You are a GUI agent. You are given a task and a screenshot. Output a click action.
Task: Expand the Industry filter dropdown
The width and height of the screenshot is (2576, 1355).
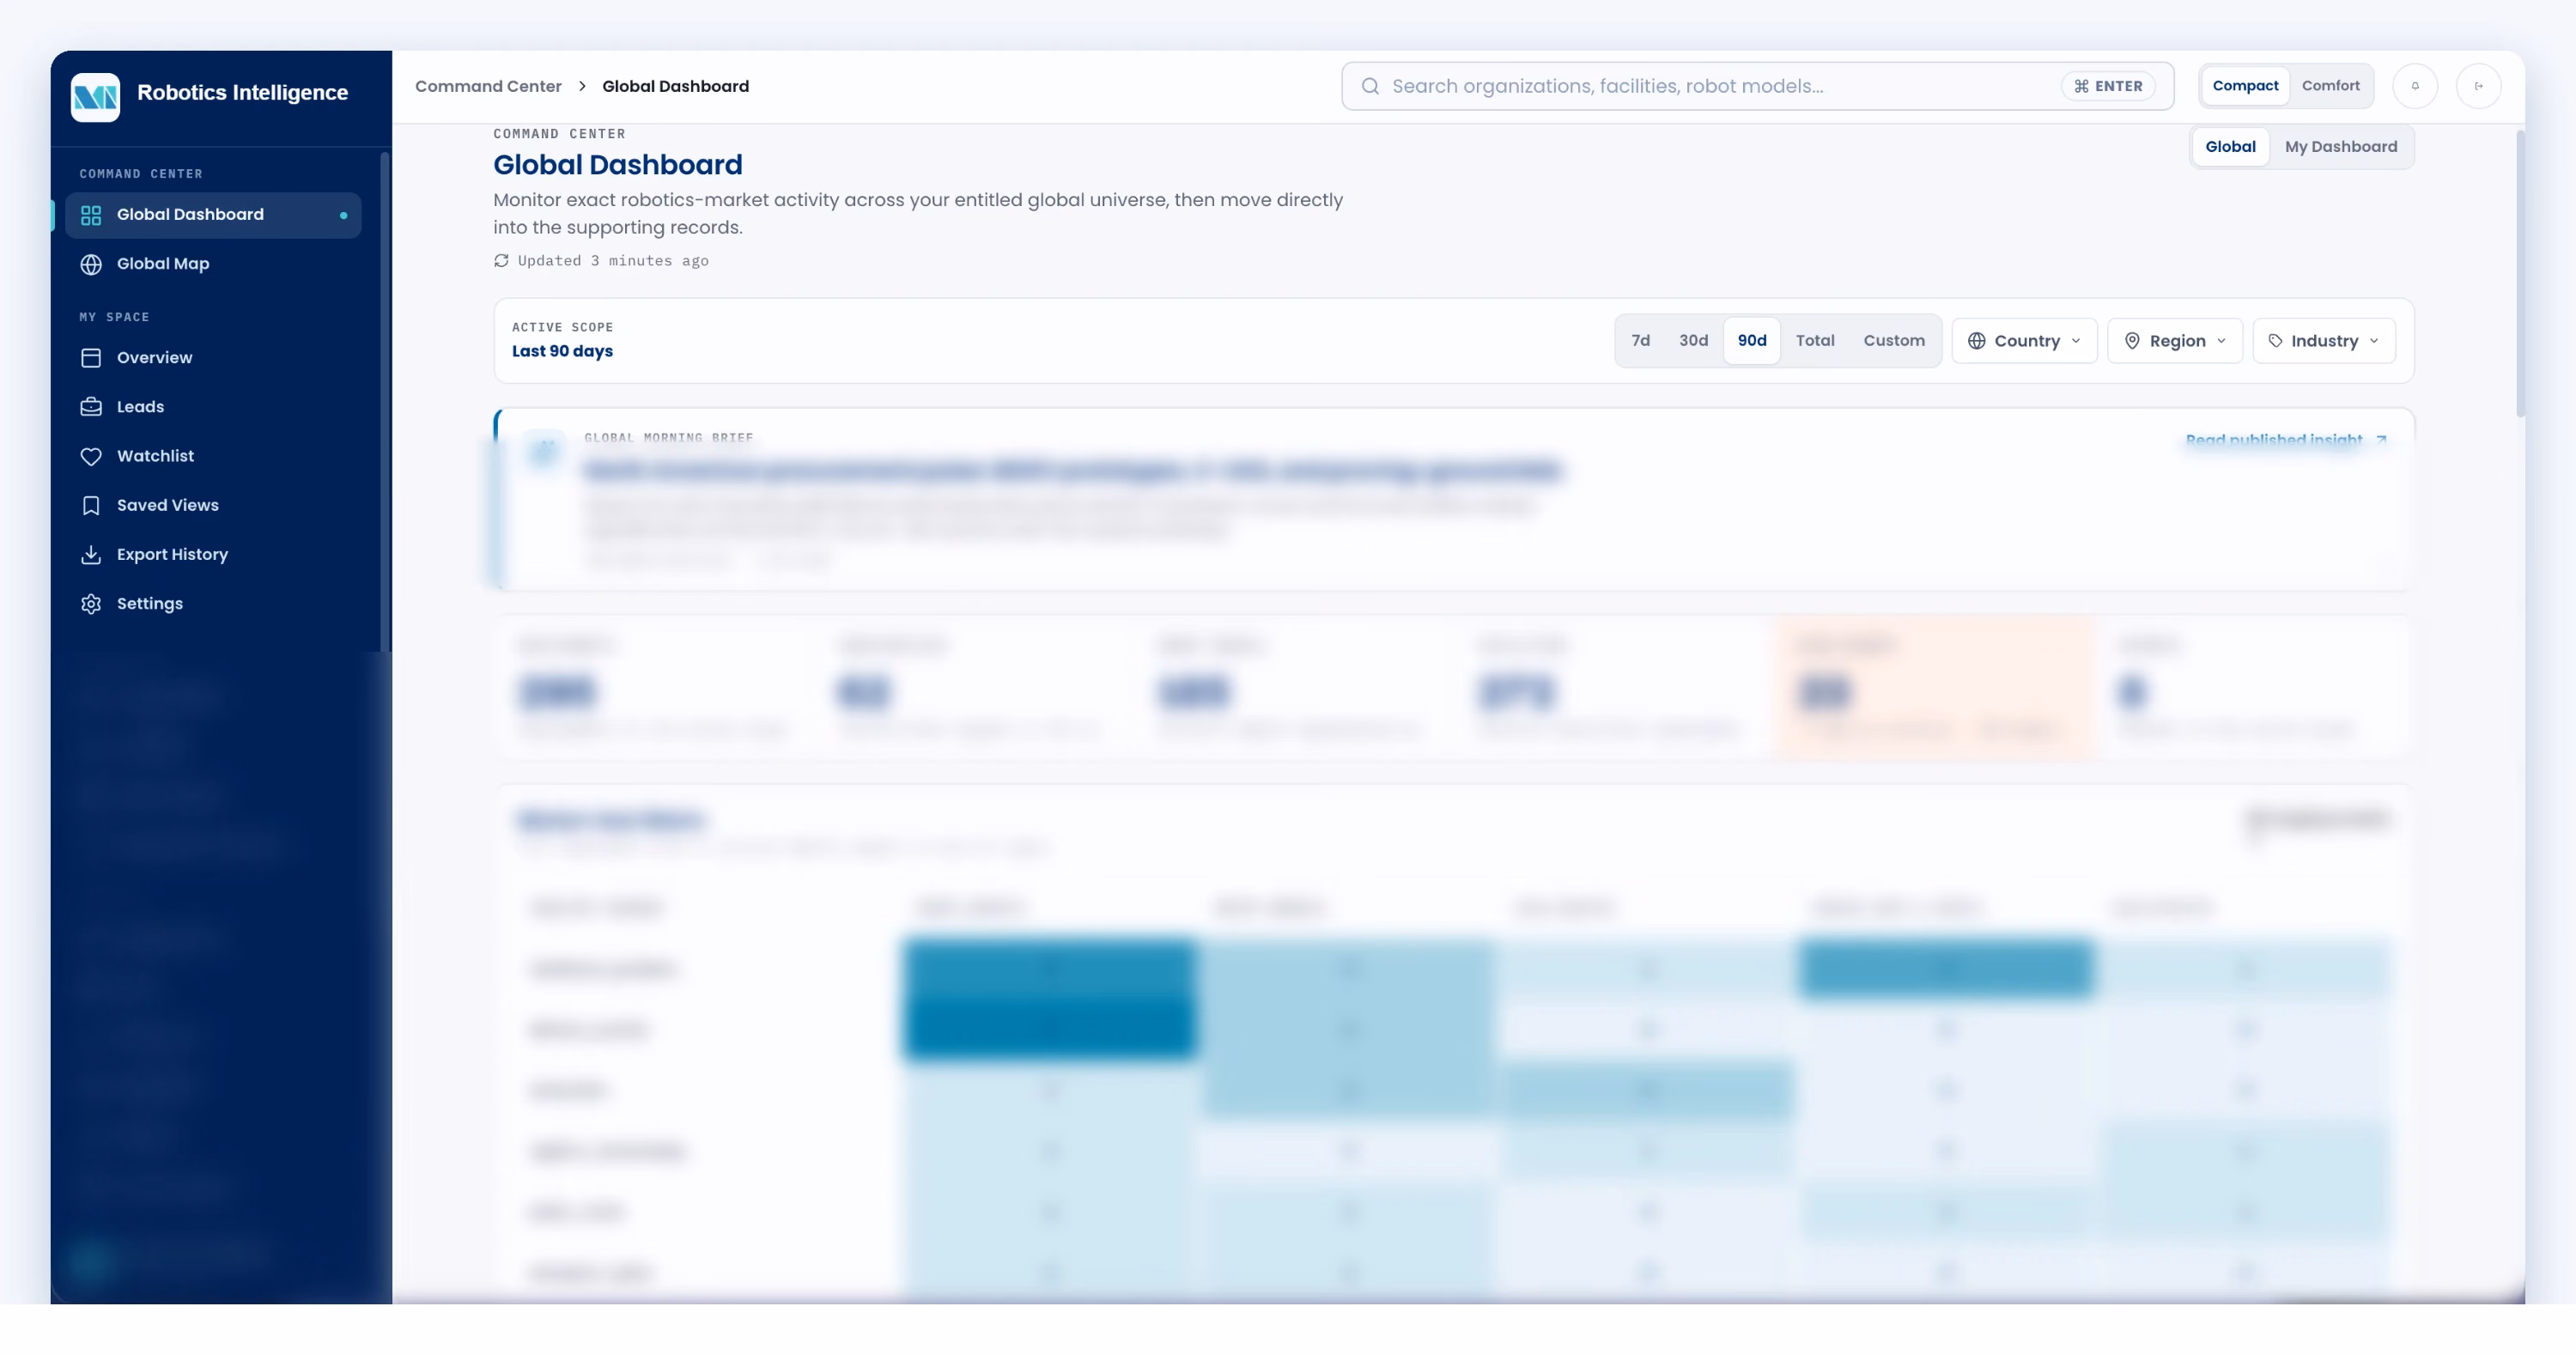(2324, 341)
